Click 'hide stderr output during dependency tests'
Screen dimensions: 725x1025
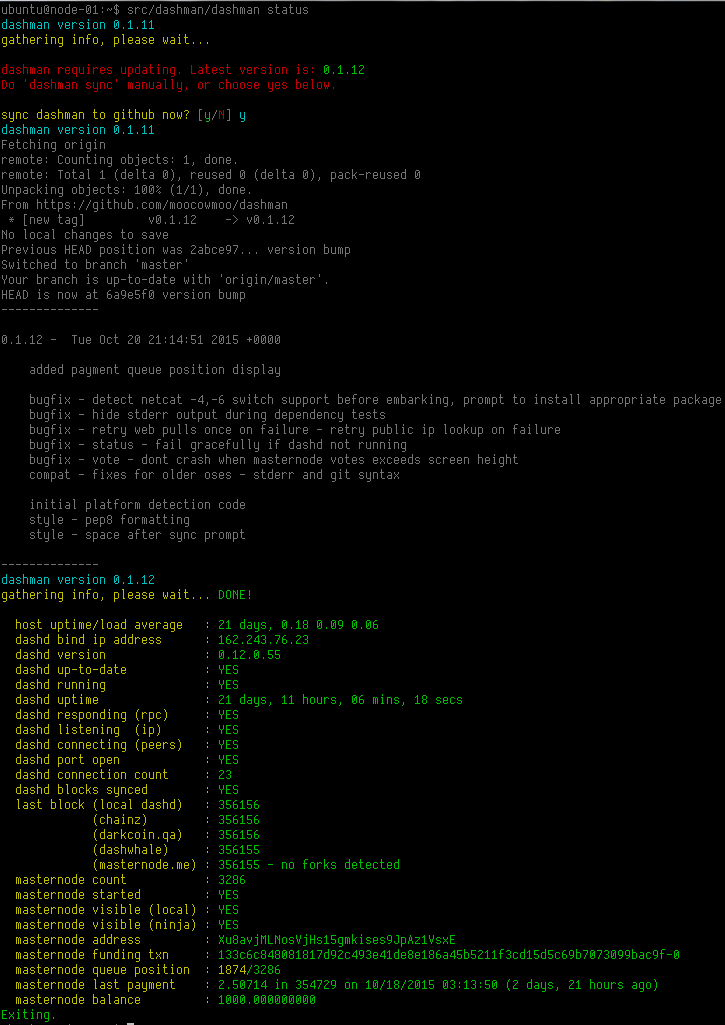(239, 415)
